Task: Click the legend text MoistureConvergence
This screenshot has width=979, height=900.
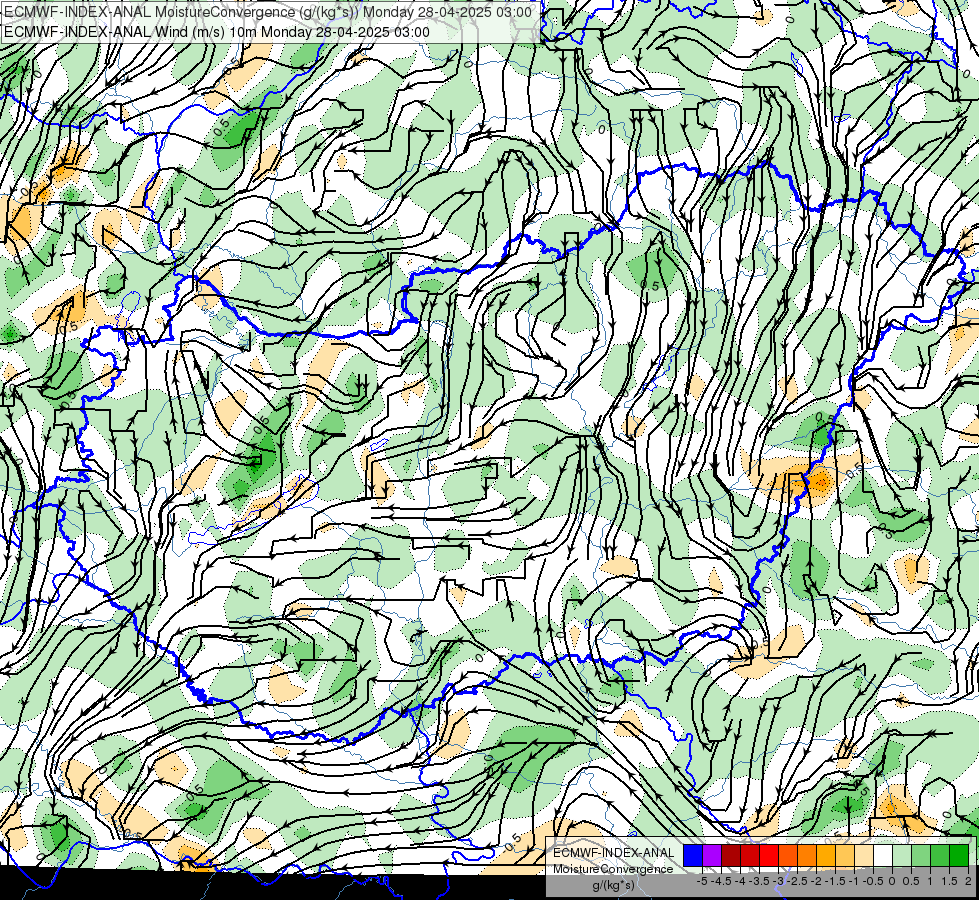Action: [x=613, y=869]
